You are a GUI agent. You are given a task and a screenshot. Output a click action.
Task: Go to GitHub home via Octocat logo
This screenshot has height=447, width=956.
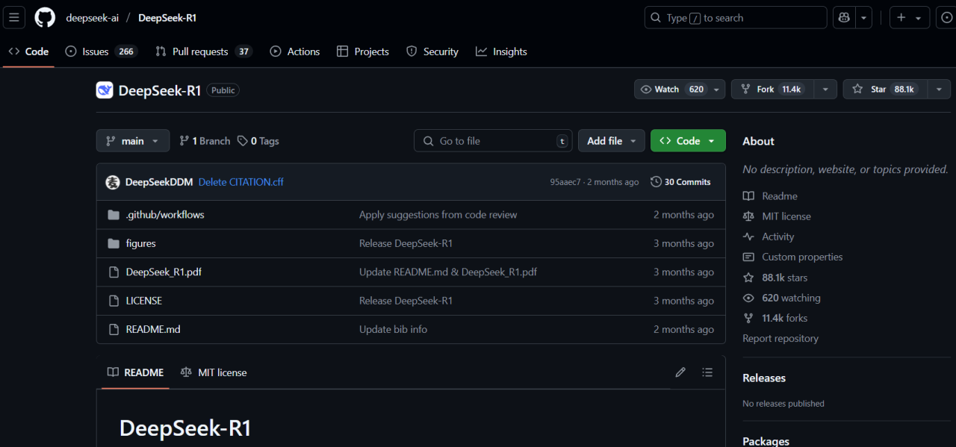tap(45, 18)
